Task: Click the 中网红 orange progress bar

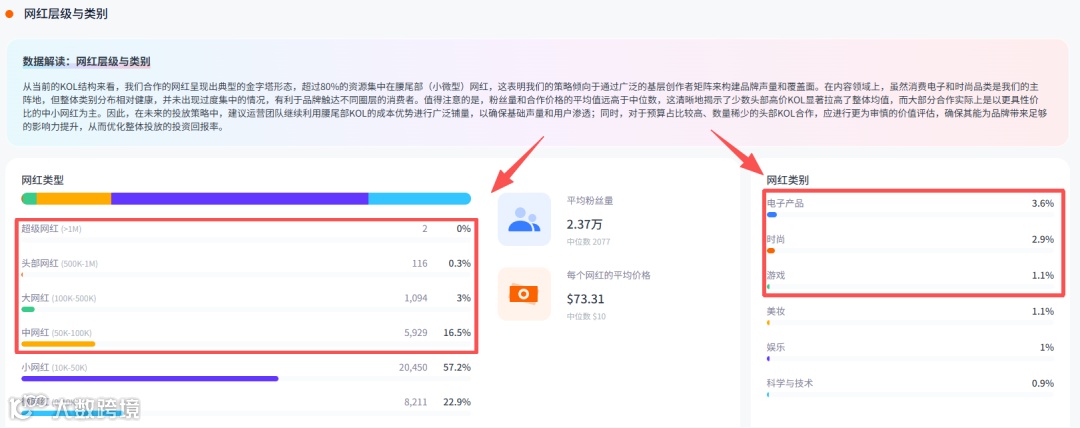Action: (58, 344)
